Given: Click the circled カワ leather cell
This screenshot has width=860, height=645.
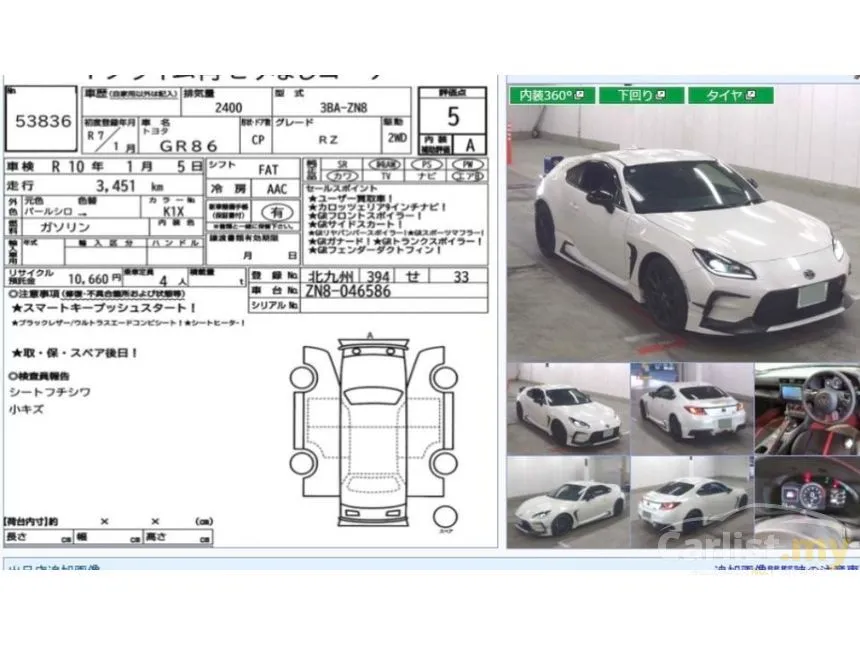Looking at the screenshot, I should coord(342,176).
